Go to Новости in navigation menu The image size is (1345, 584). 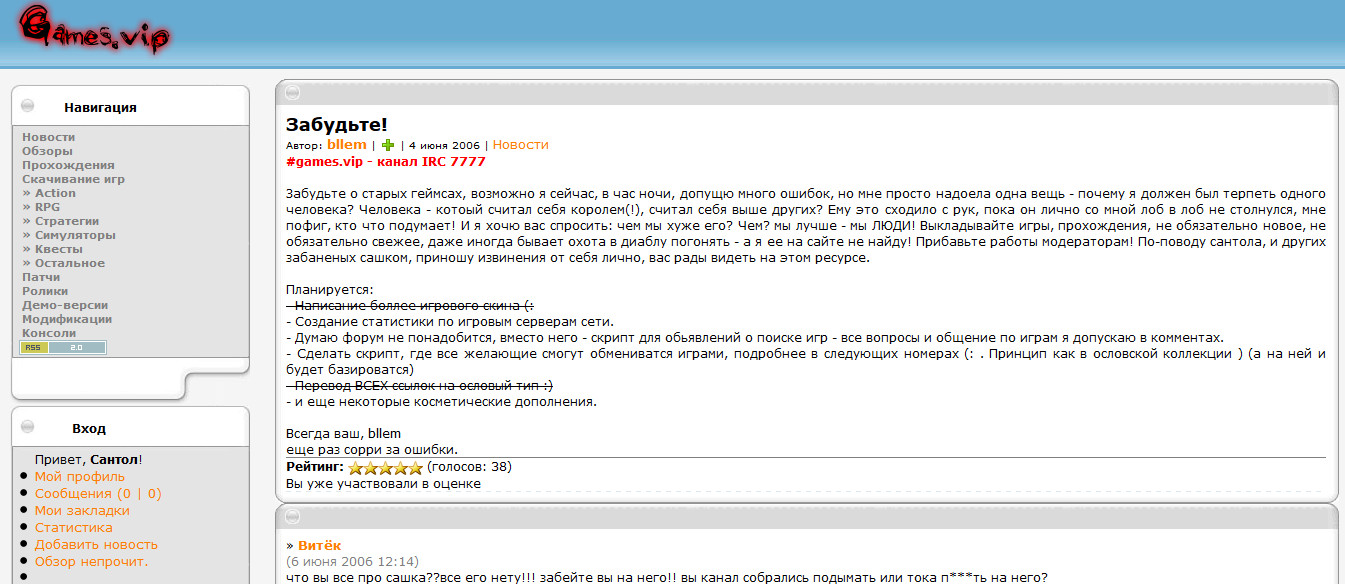(x=48, y=137)
